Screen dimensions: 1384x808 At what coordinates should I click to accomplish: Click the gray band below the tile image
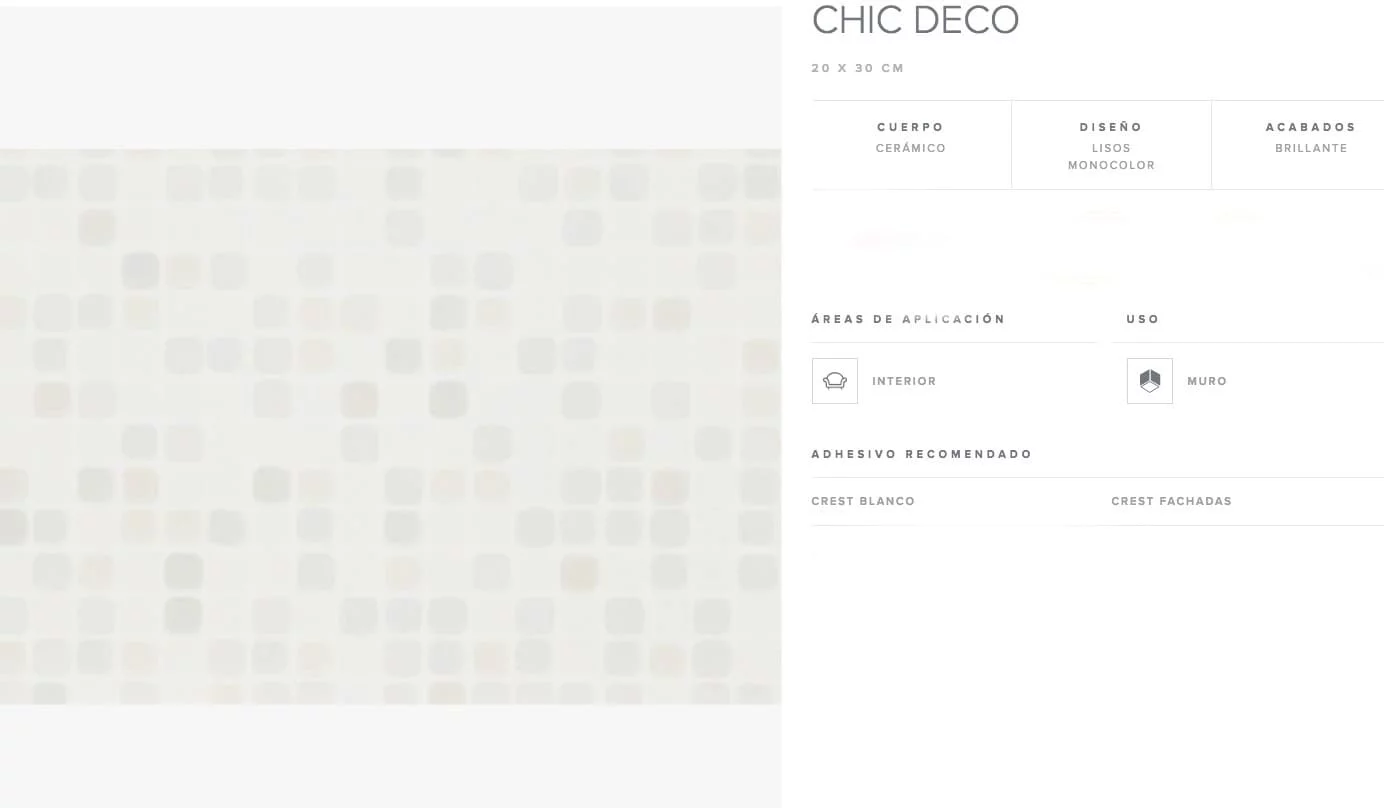[x=390, y=756]
